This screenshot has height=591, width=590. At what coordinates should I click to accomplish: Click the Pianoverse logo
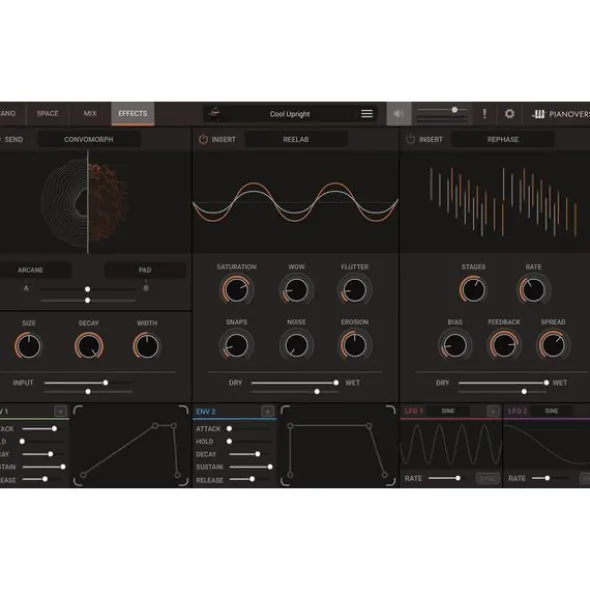point(561,114)
